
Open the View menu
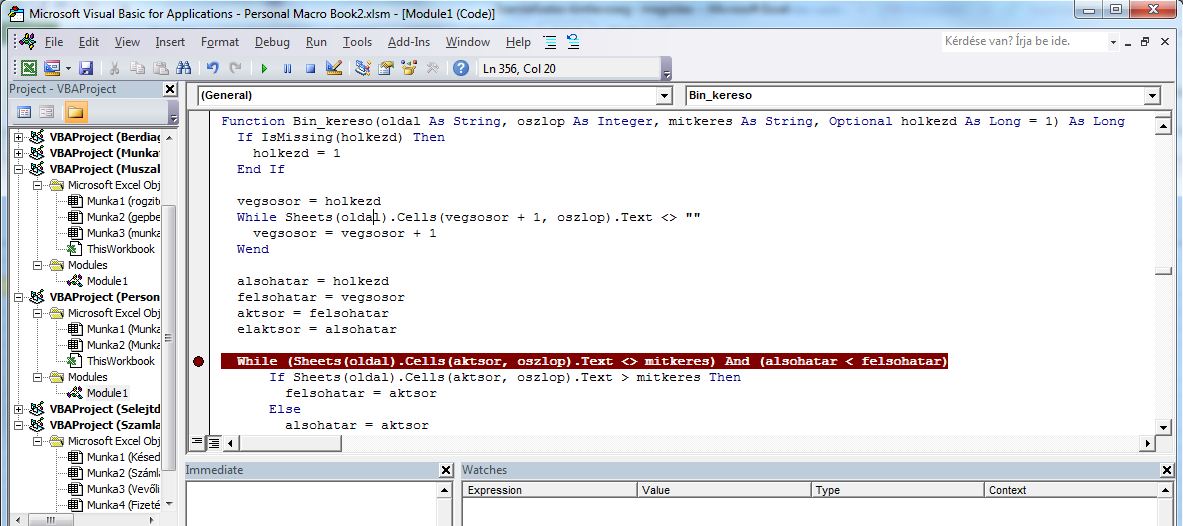pyautogui.click(x=127, y=42)
